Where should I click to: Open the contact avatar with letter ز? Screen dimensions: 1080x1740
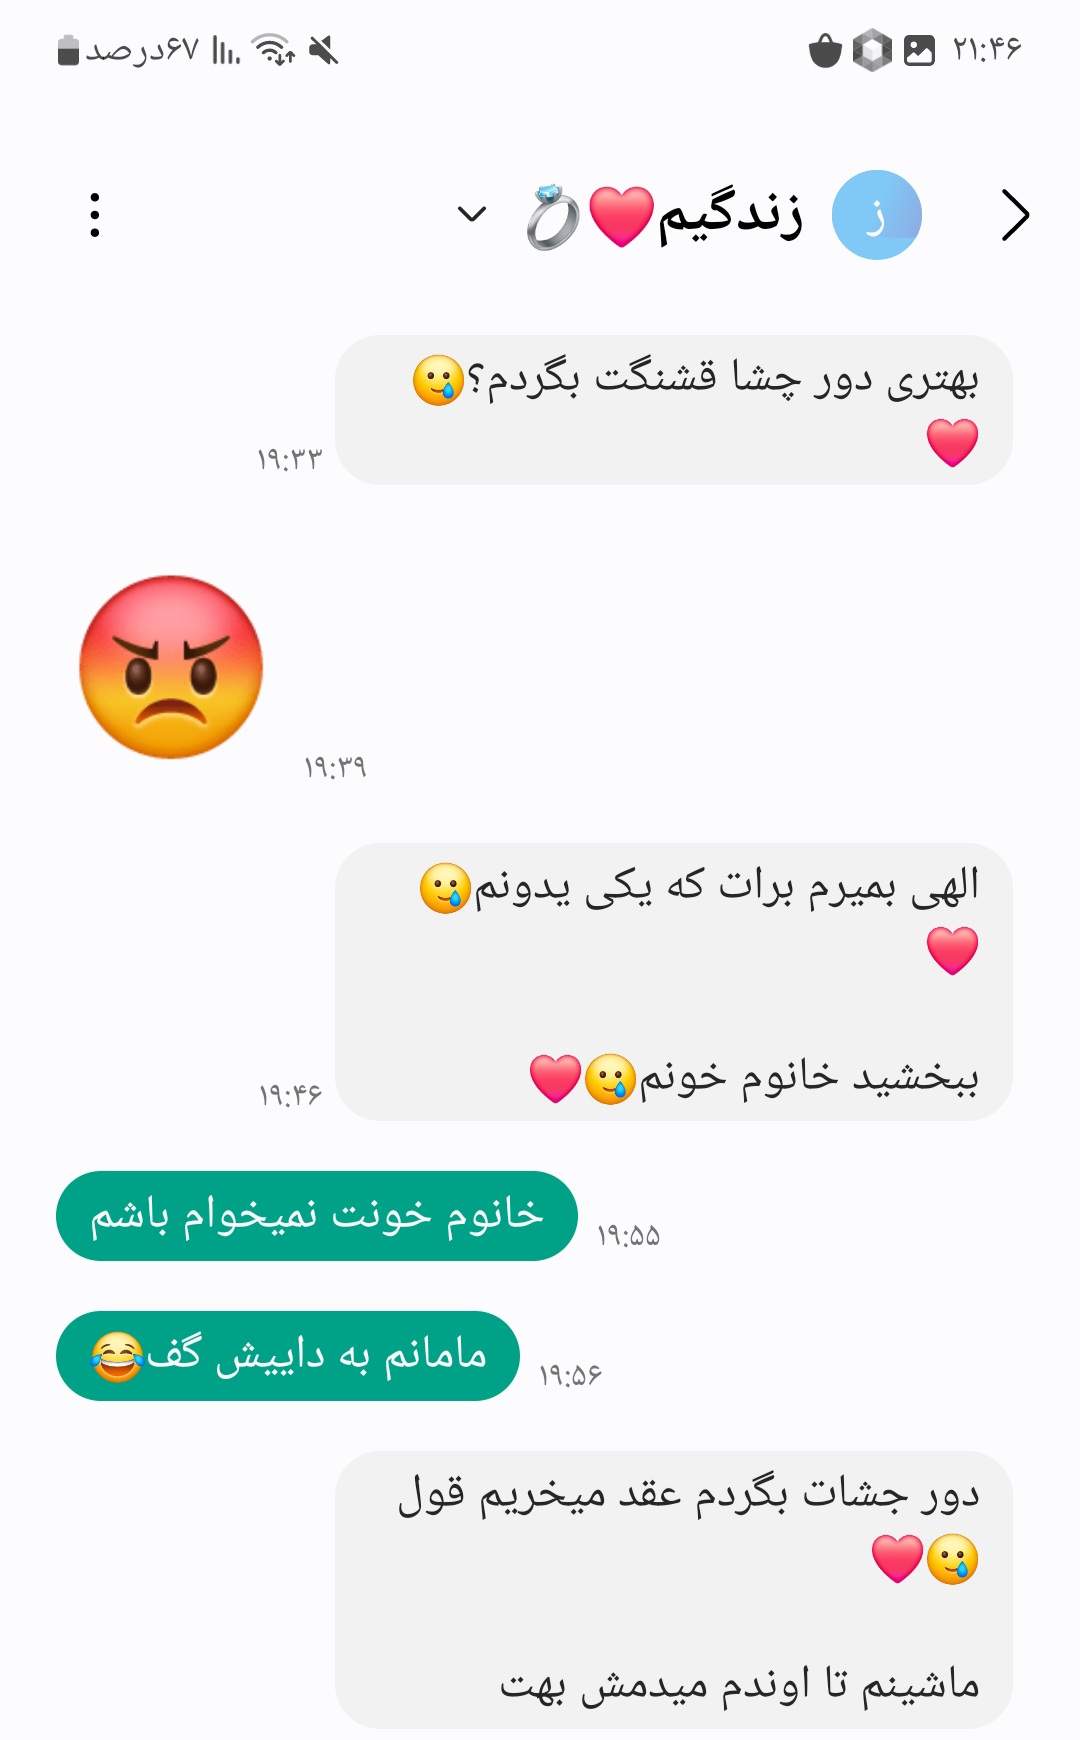point(877,215)
